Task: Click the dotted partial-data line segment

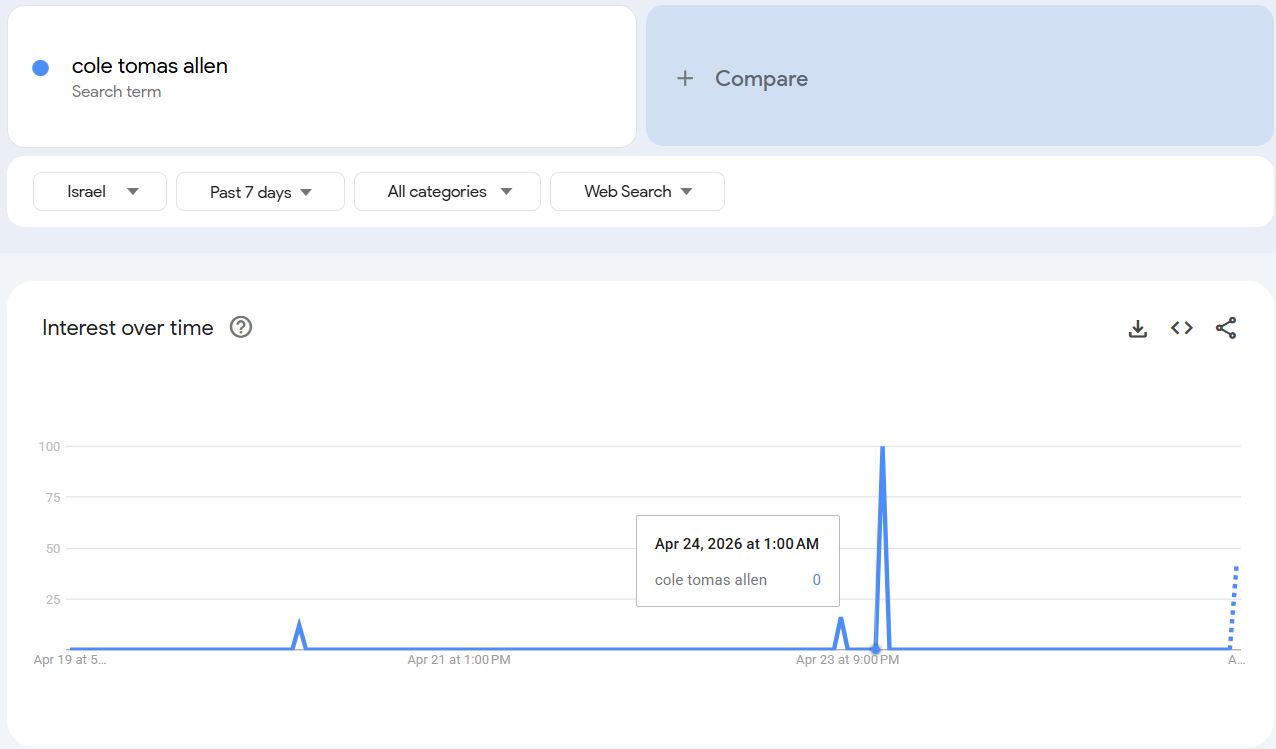Action: coord(1234,608)
